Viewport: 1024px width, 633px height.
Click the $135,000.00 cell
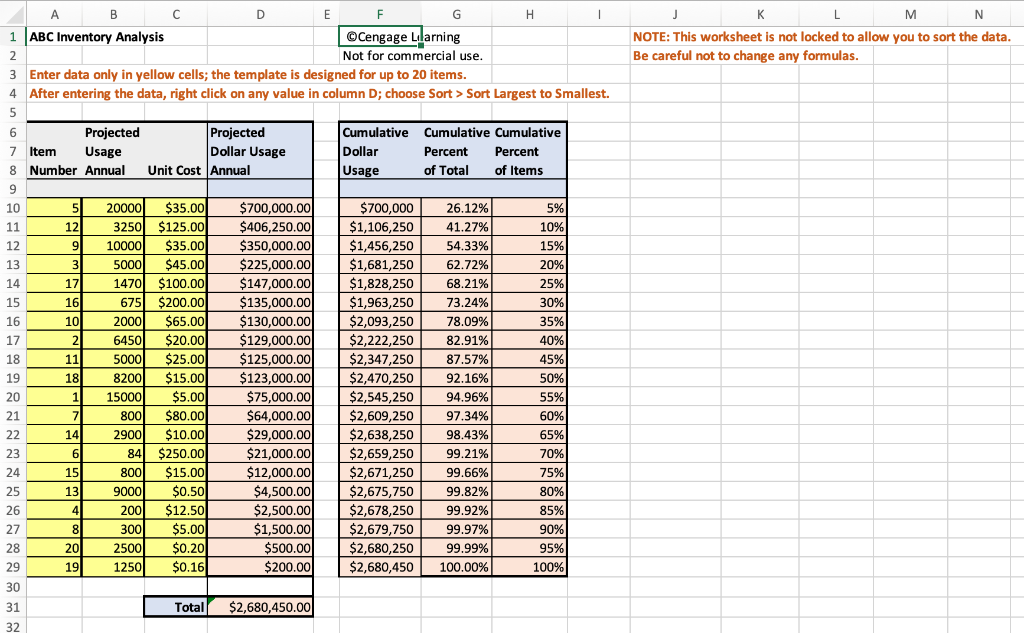260,303
